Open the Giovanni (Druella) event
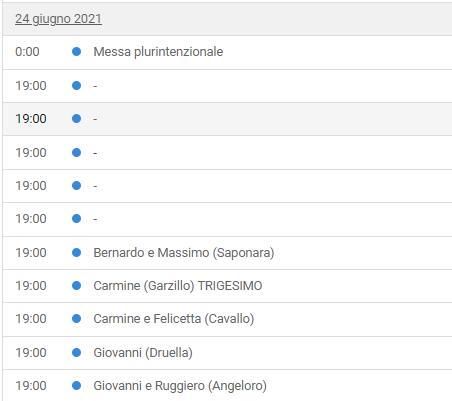452x401 pixels. click(x=143, y=352)
